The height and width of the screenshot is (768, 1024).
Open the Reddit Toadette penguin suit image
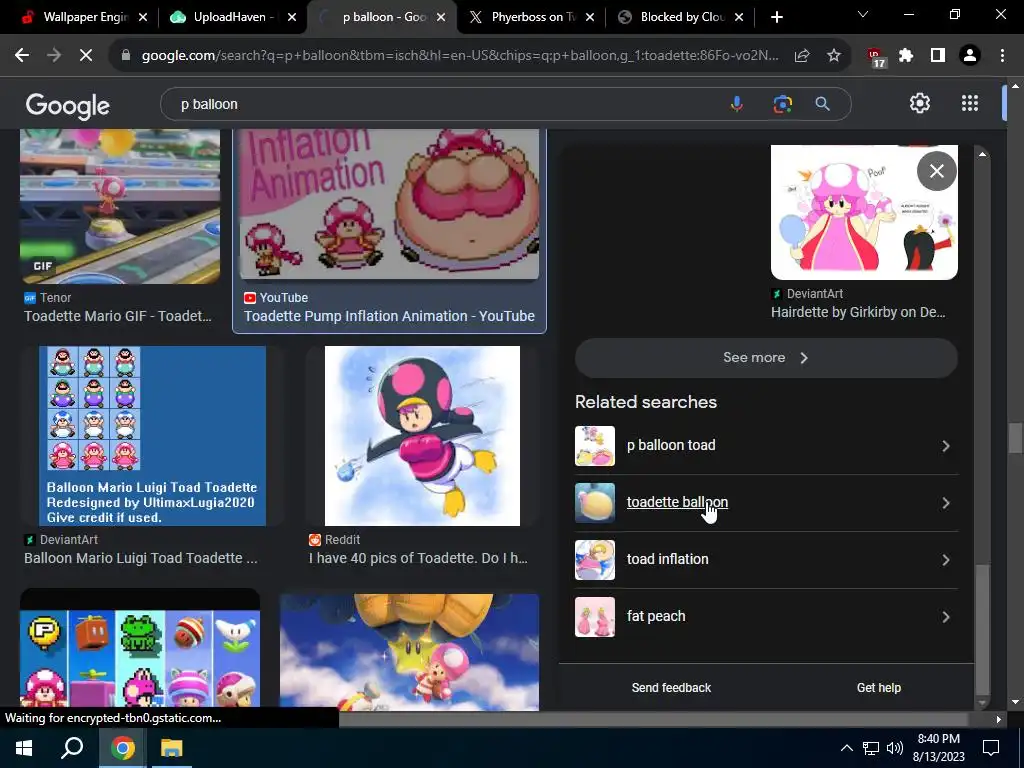423,436
